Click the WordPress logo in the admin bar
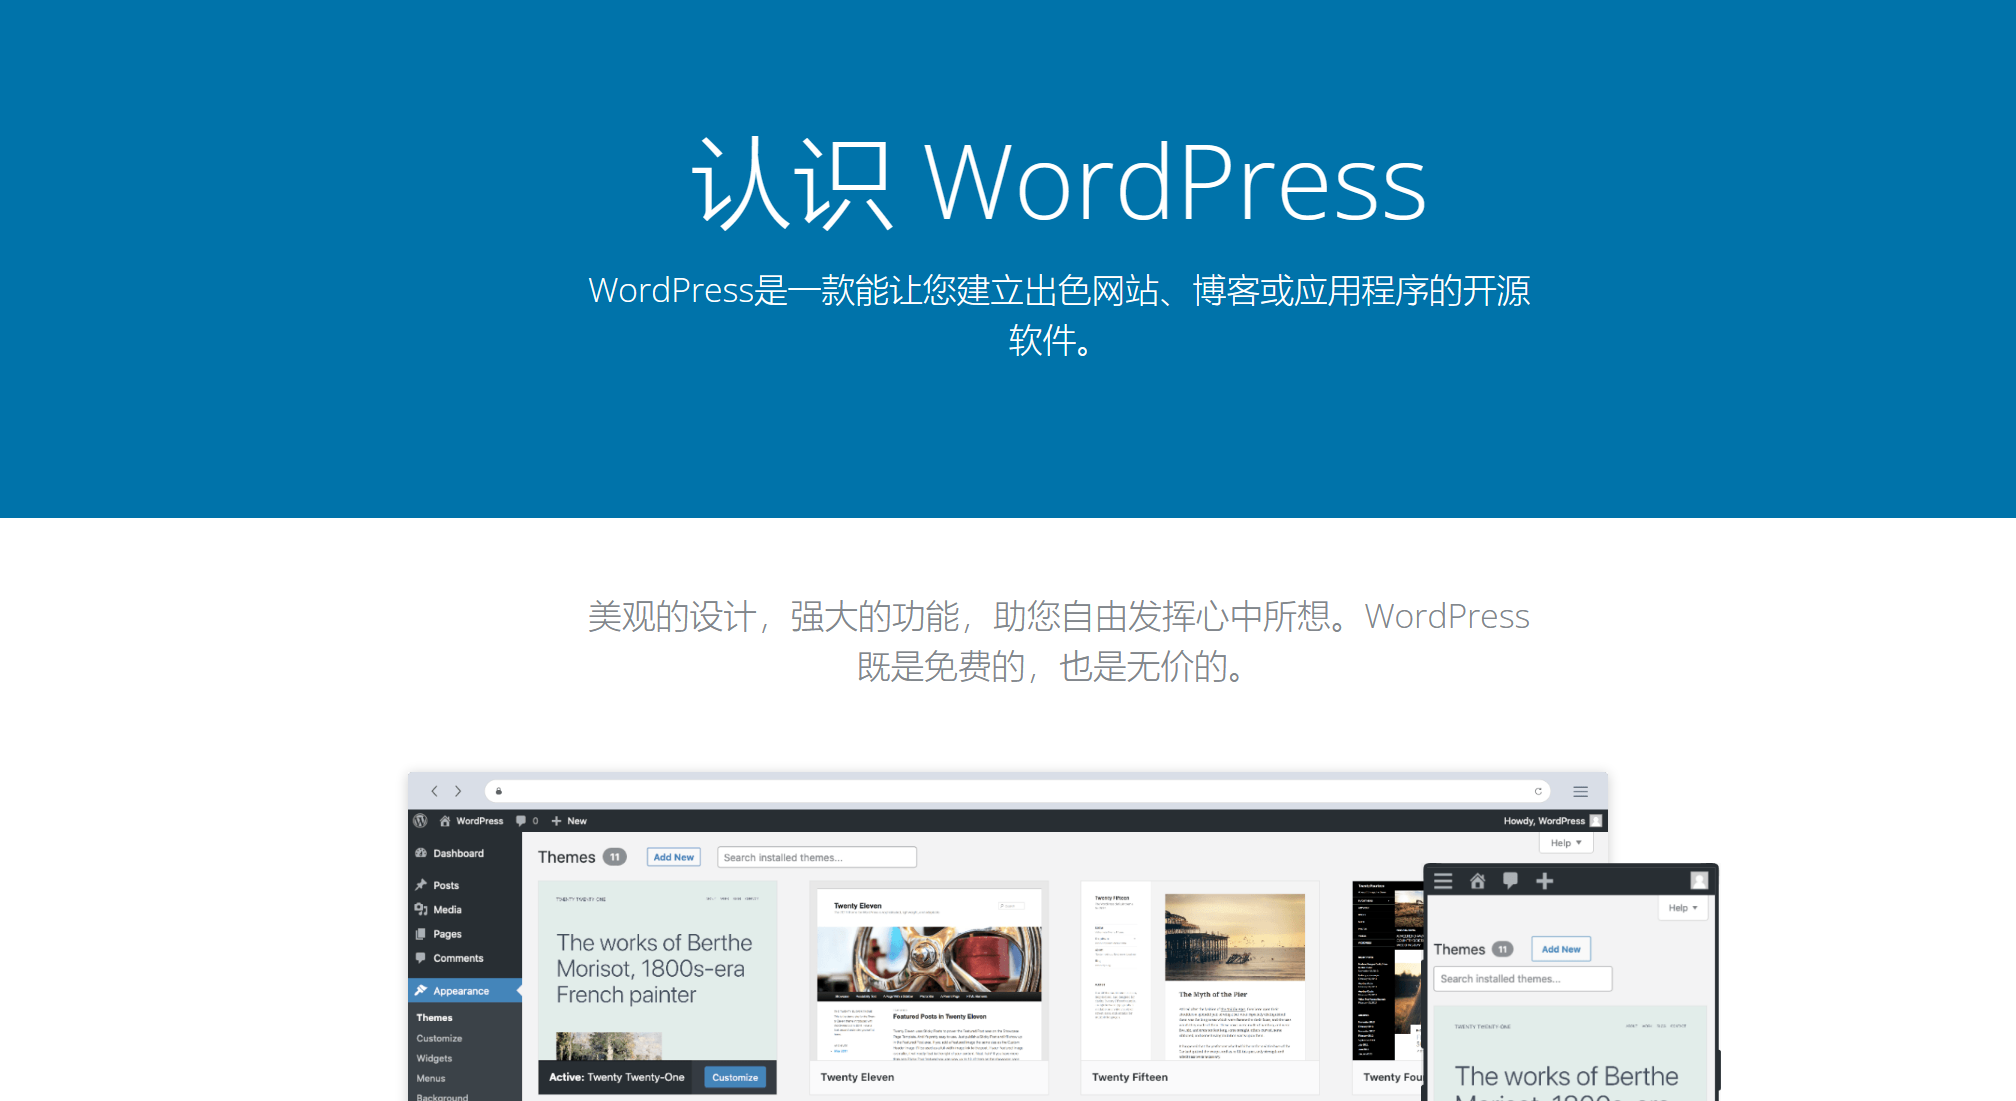 pyautogui.click(x=421, y=820)
